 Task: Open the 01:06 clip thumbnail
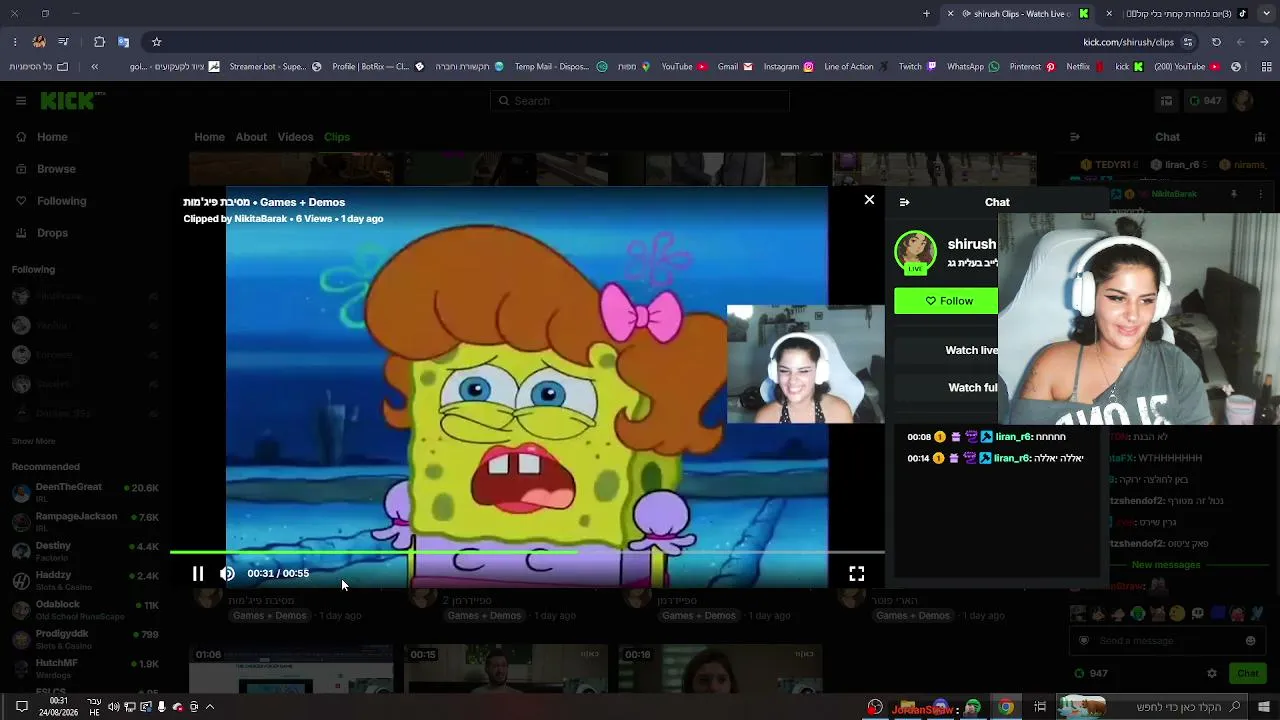[x=291, y=668]
